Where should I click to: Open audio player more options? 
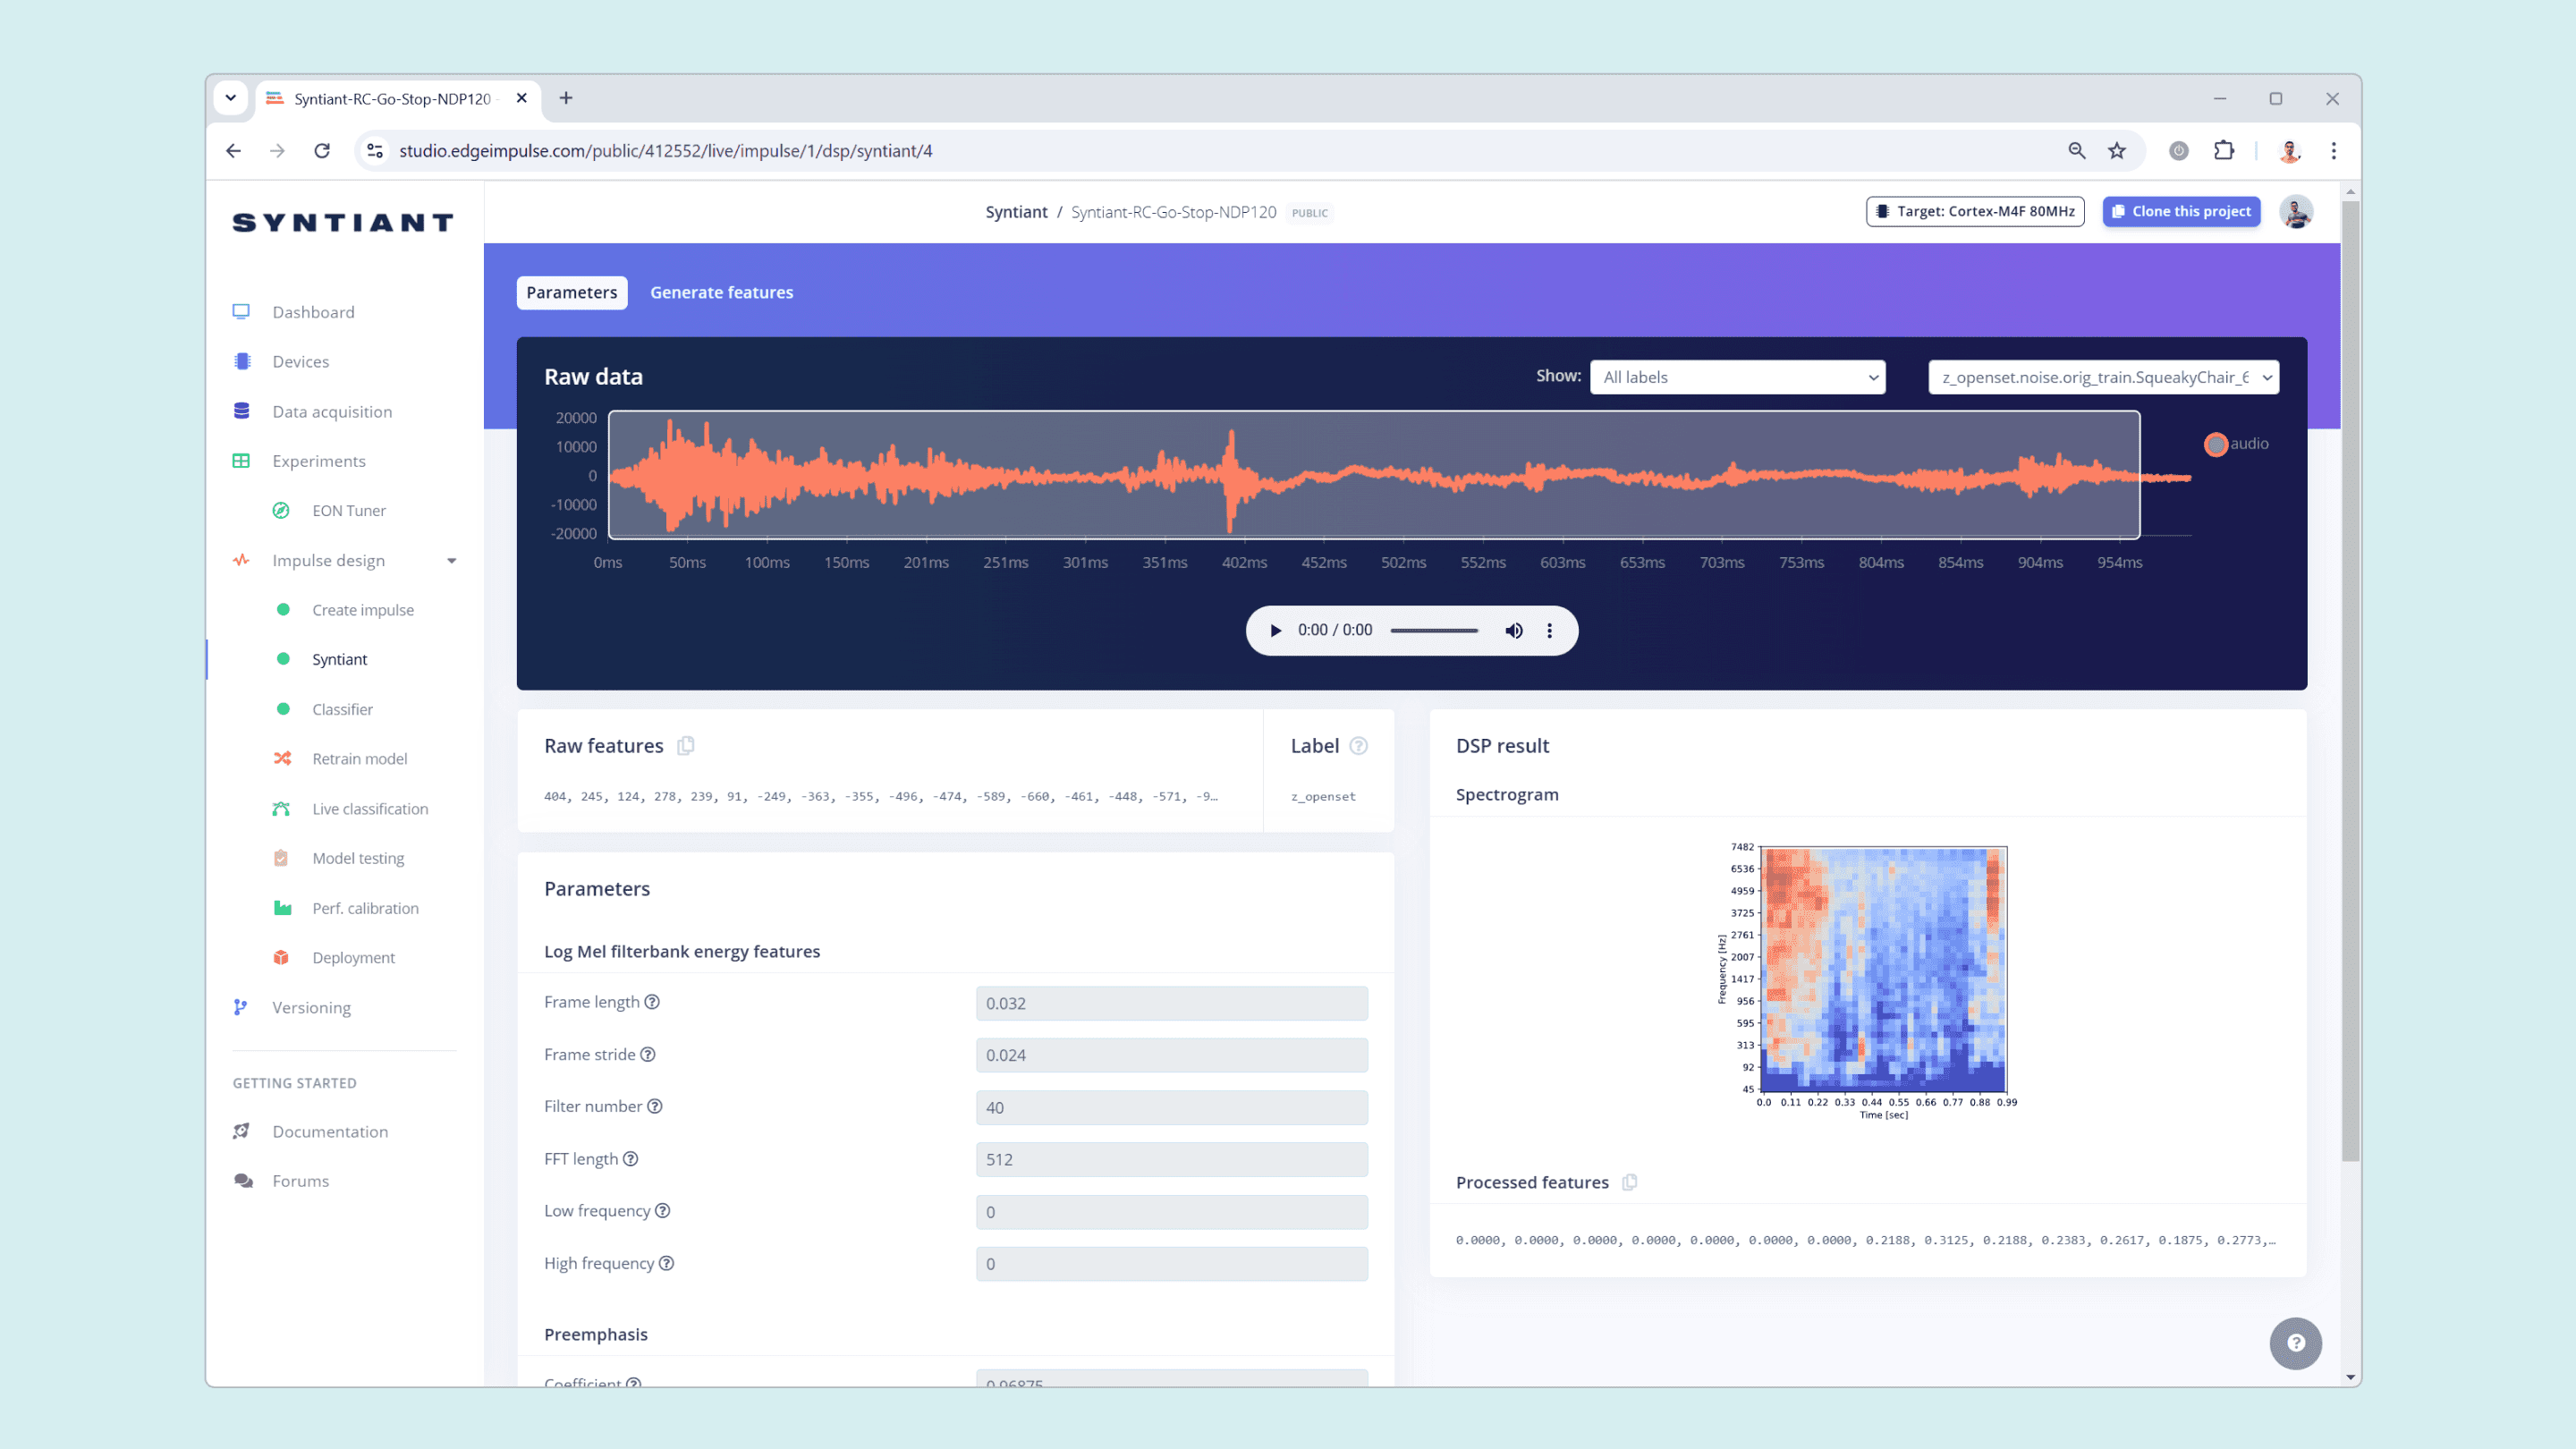point(1550,631)
